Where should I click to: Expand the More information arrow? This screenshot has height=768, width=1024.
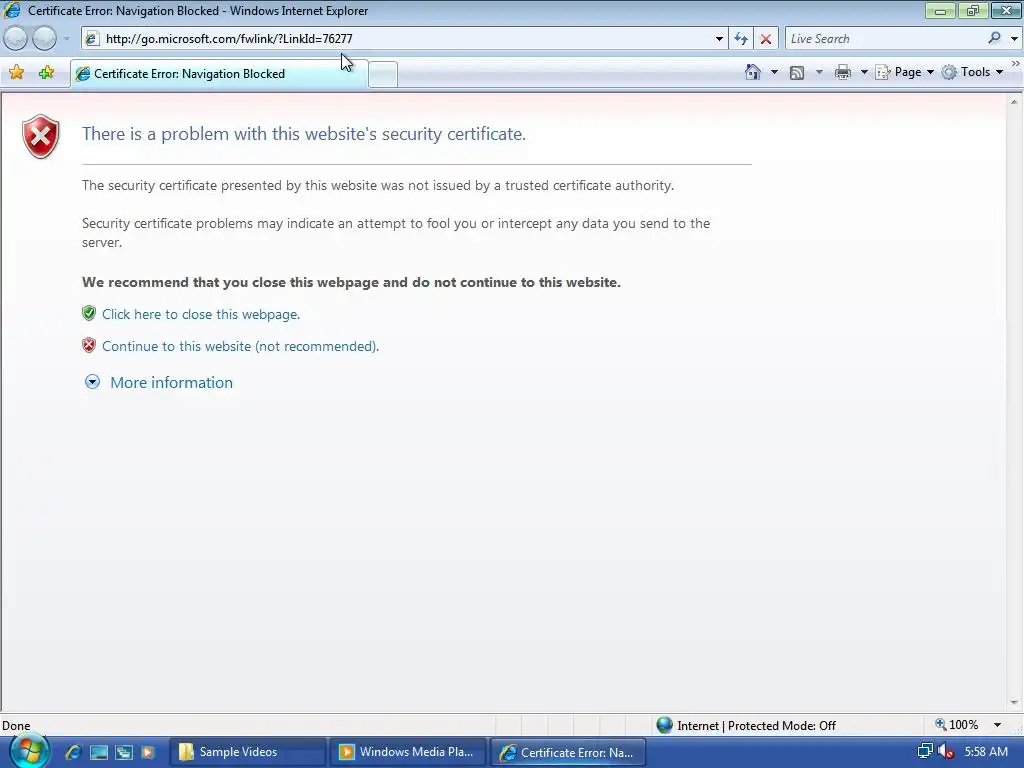(x=93, y=382)
